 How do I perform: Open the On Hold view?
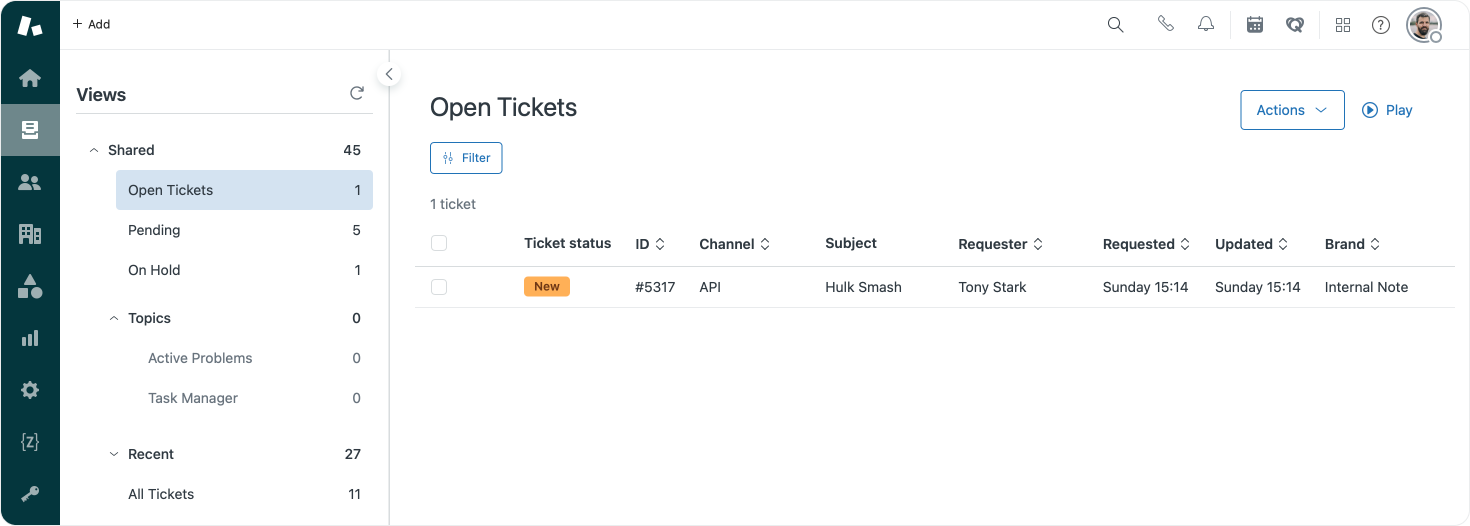(x=154, y=270)
